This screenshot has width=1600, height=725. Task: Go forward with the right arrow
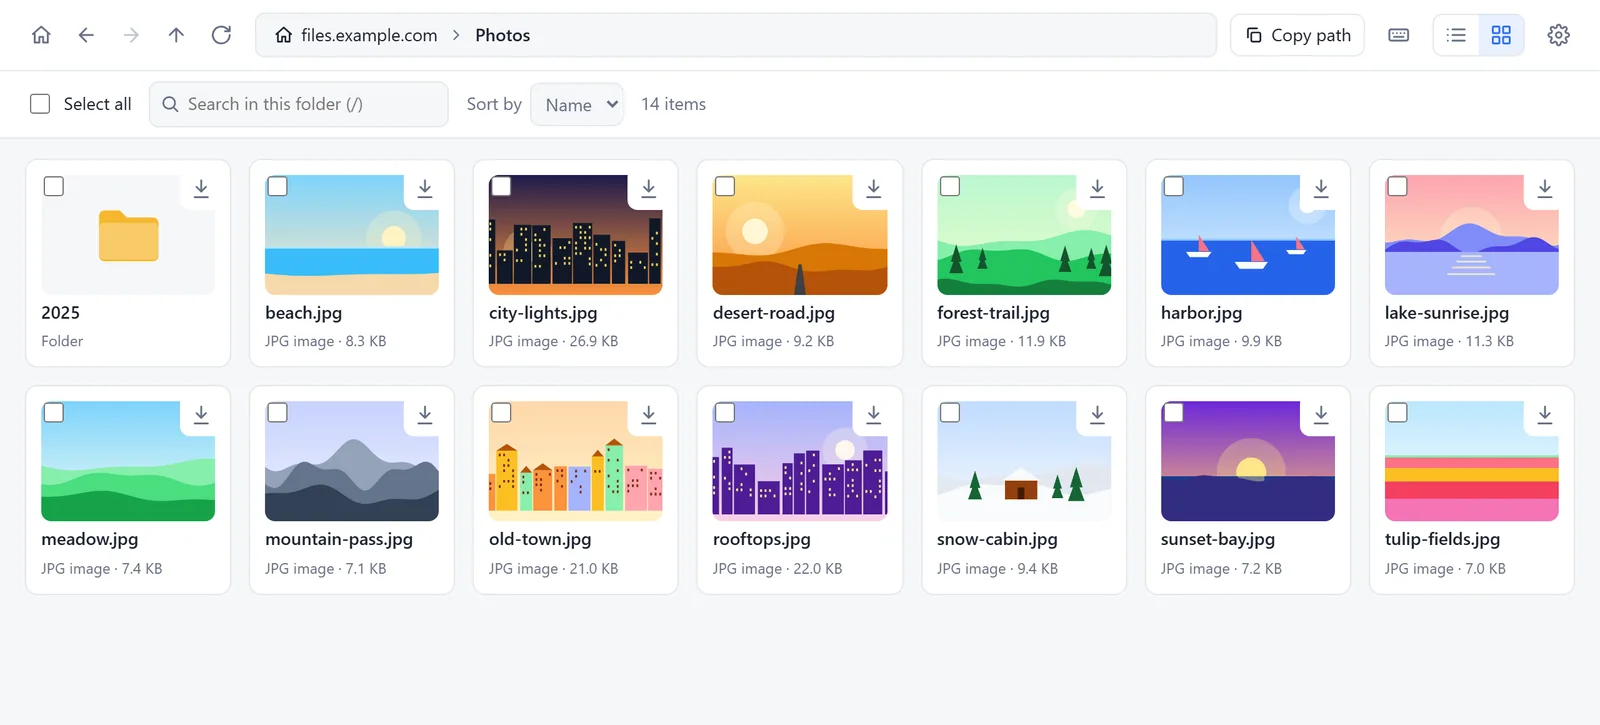click(131, 35)
